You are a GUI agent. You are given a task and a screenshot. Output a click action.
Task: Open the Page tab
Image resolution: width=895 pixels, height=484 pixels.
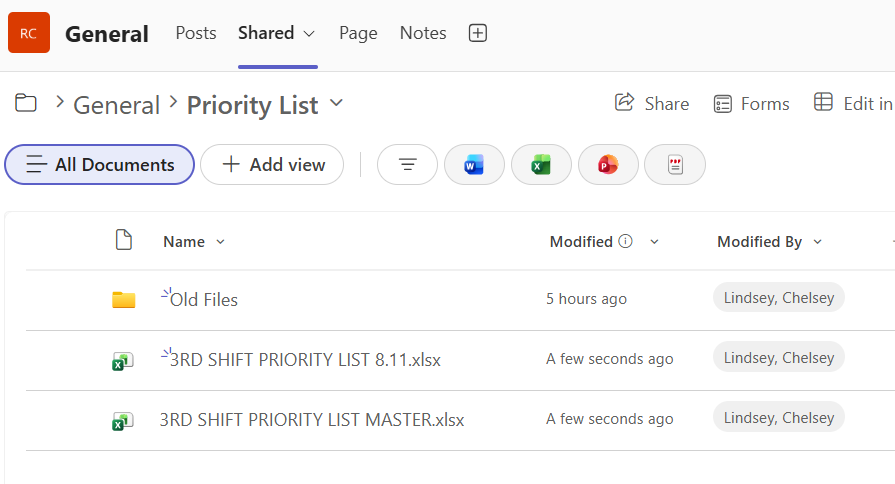358,33
